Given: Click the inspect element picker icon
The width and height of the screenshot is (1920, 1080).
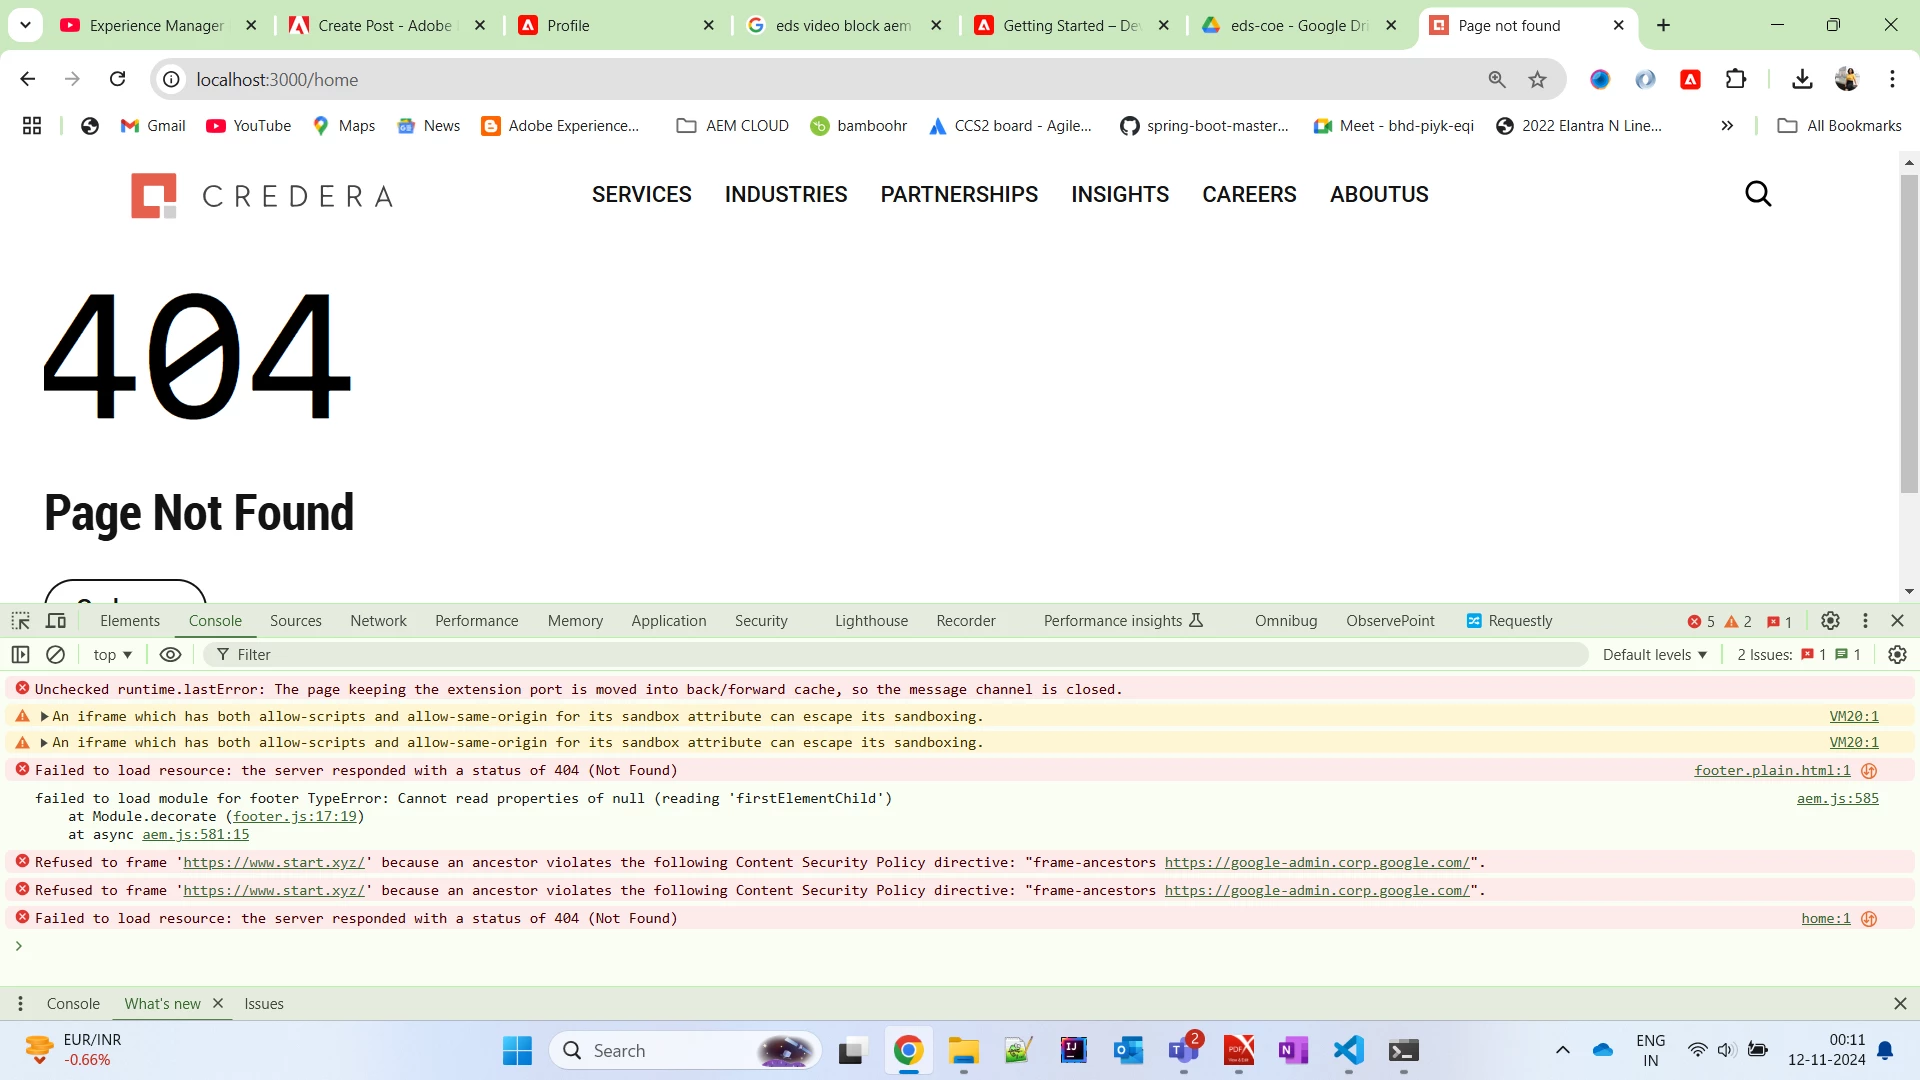Looking at the screenshot, I should click(20, 621).
